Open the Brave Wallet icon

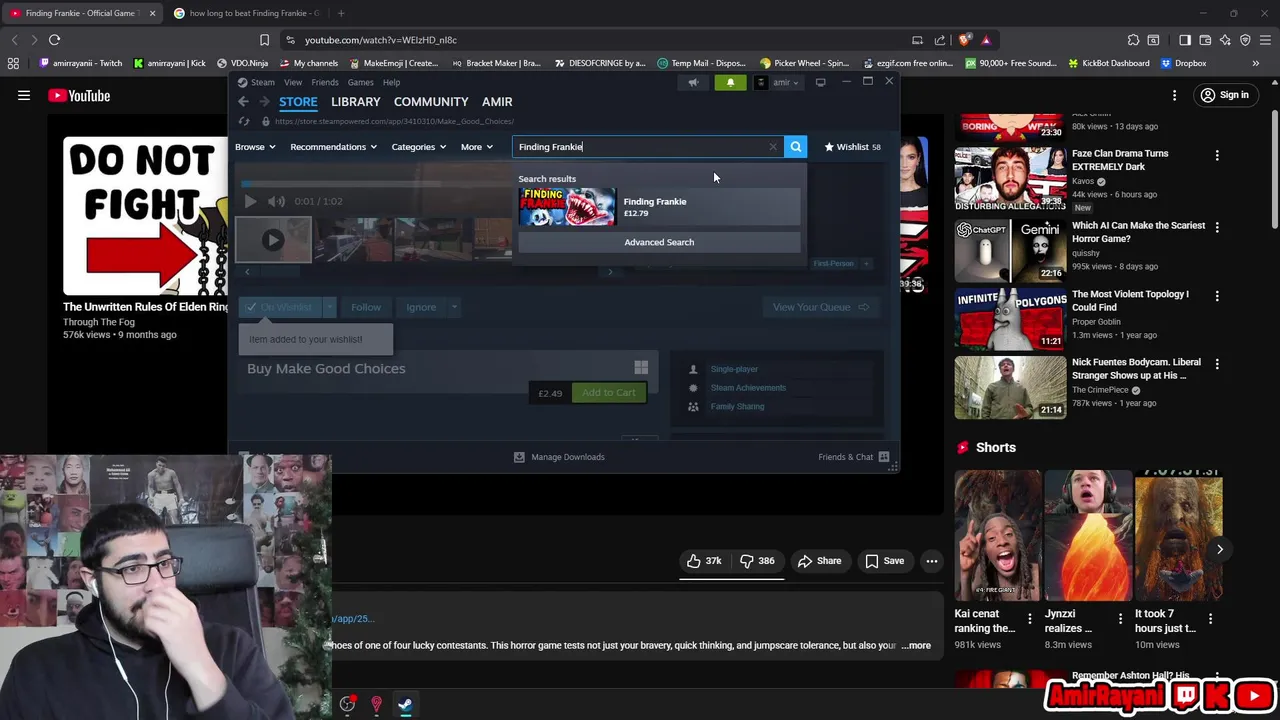[x=1205, y=40]
